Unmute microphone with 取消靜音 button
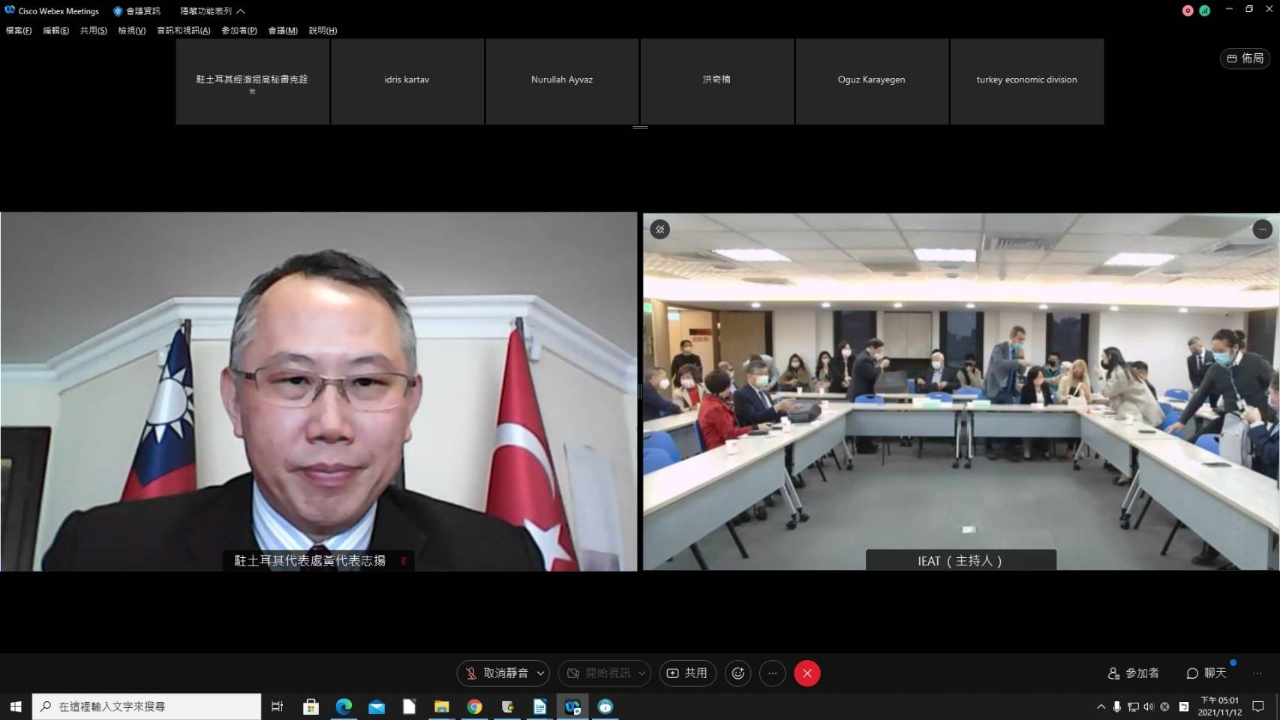1280x720 pixels. (x=496, y=673)
